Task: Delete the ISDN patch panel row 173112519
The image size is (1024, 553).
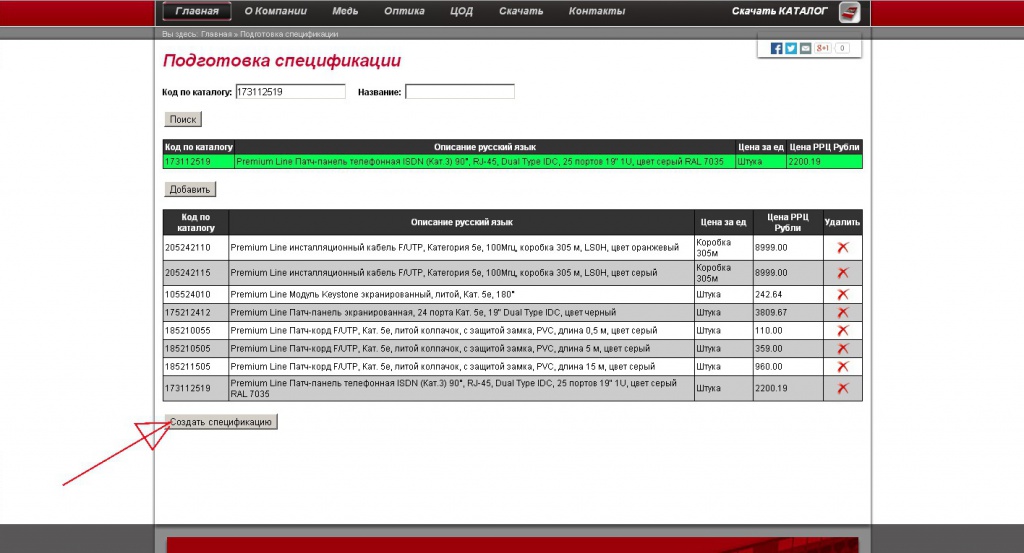Action: coord(842,388)
